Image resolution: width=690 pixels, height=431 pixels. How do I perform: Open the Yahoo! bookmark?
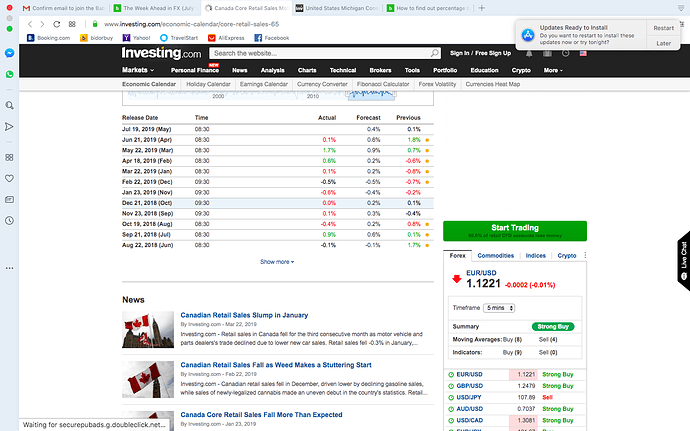pos(136,38)
